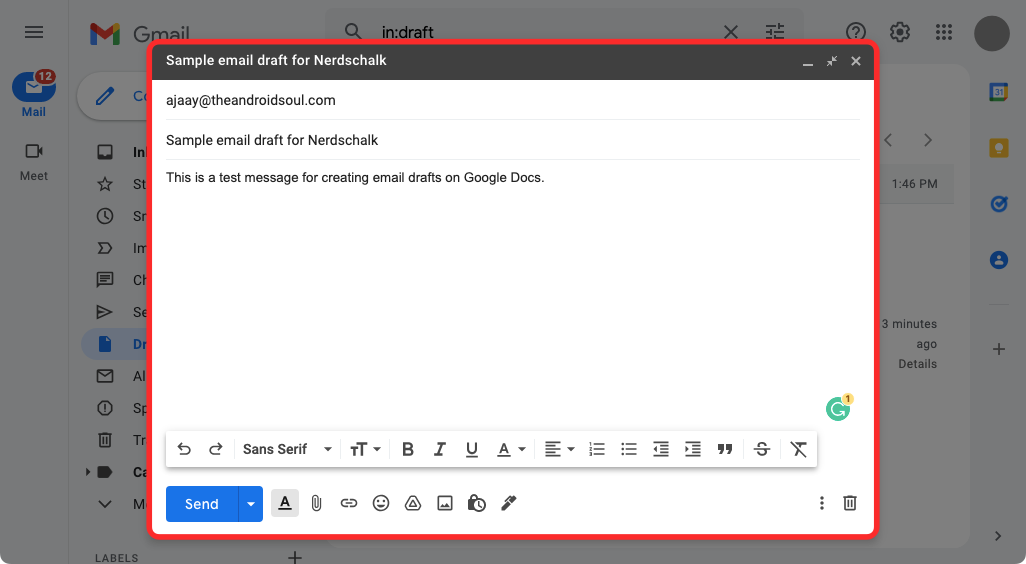Open the main menu hamburger icon
Viewport: 1026px width, 564px height.
click(34, 32)
